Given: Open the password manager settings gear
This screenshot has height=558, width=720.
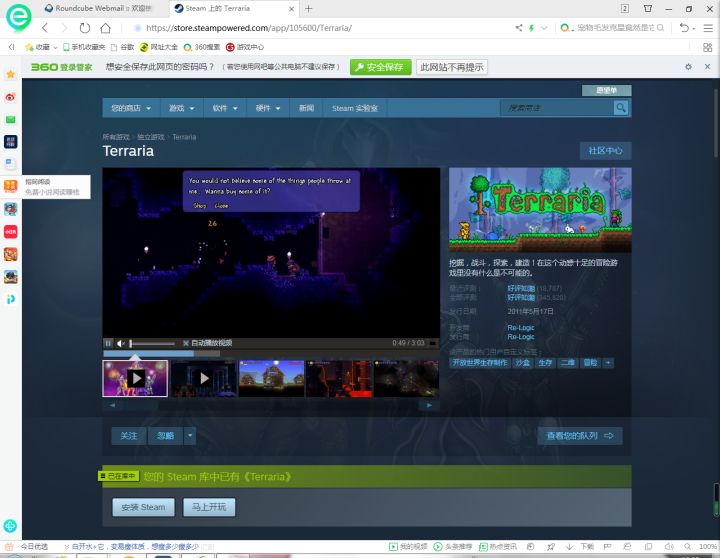Looking at the screenshot, I should pyautogui.click(x=688, y=67).
